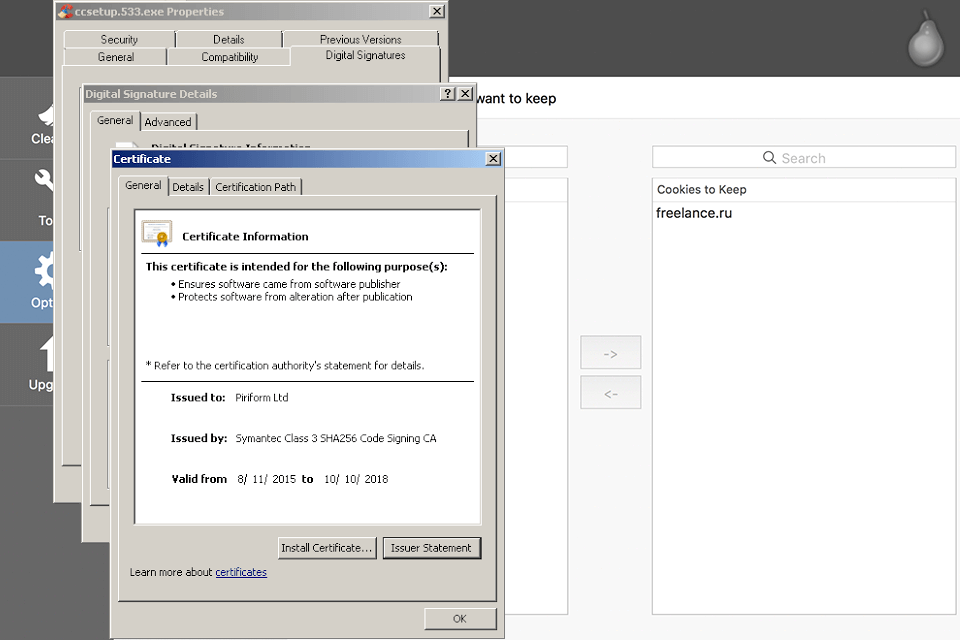Open the certificates learn more link
960x640 pixels.
click(x=243, y=572)
